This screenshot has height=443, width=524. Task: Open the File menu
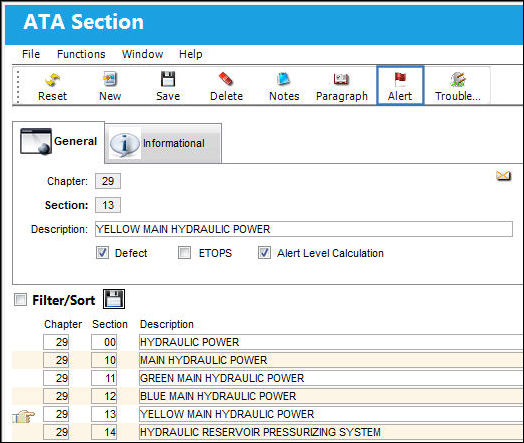31,54
